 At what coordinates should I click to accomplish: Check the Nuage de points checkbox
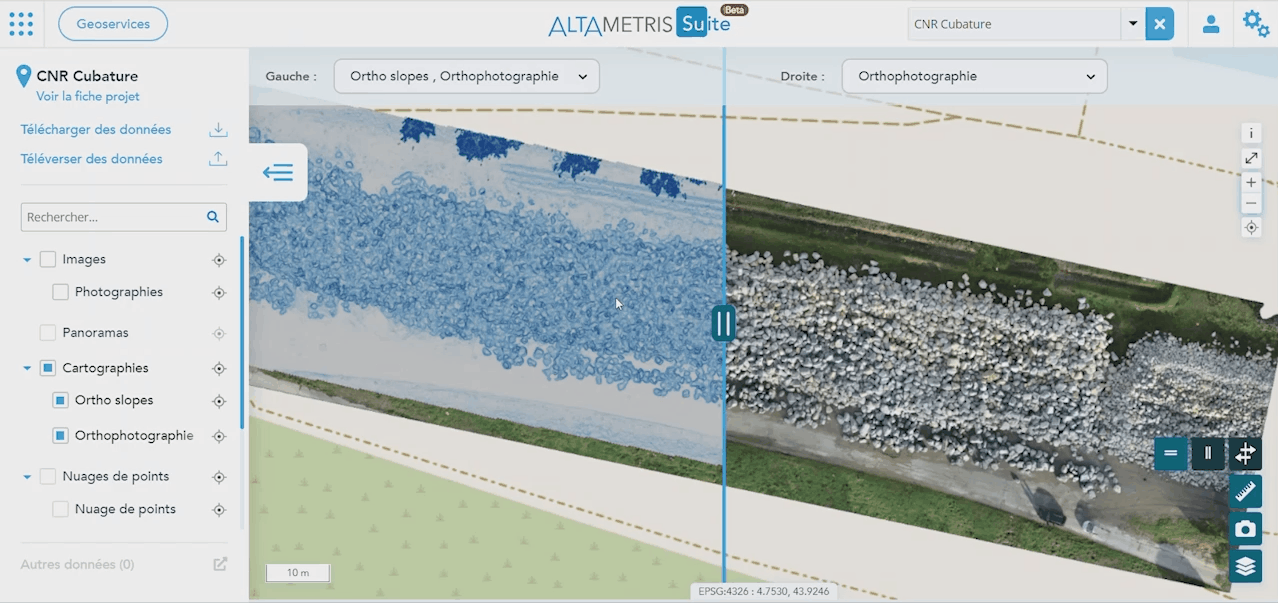tap(60, 509)
